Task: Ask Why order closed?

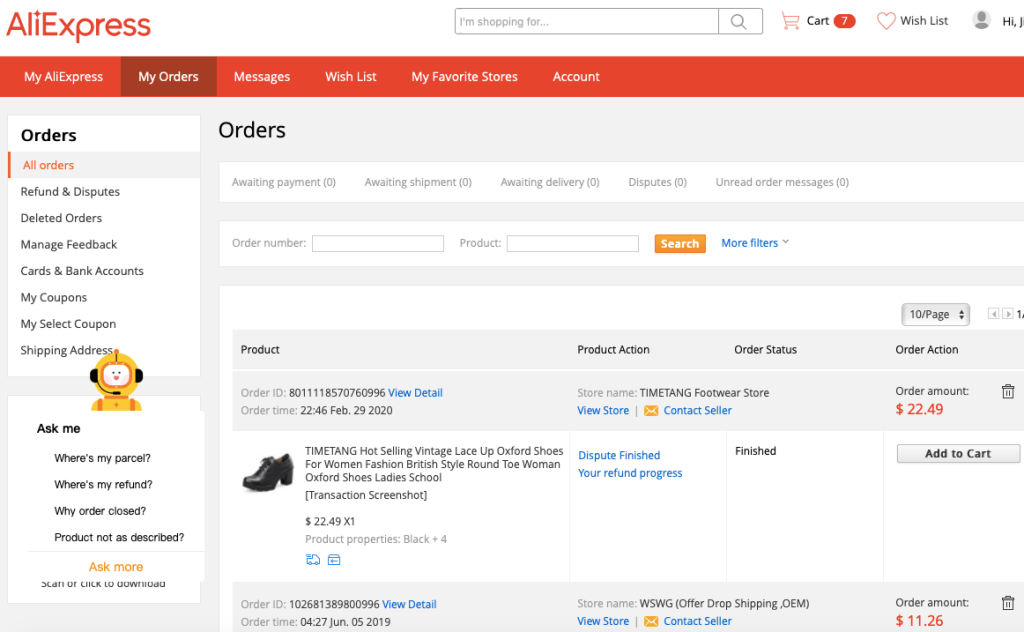Action: click(x=100, y=511)
